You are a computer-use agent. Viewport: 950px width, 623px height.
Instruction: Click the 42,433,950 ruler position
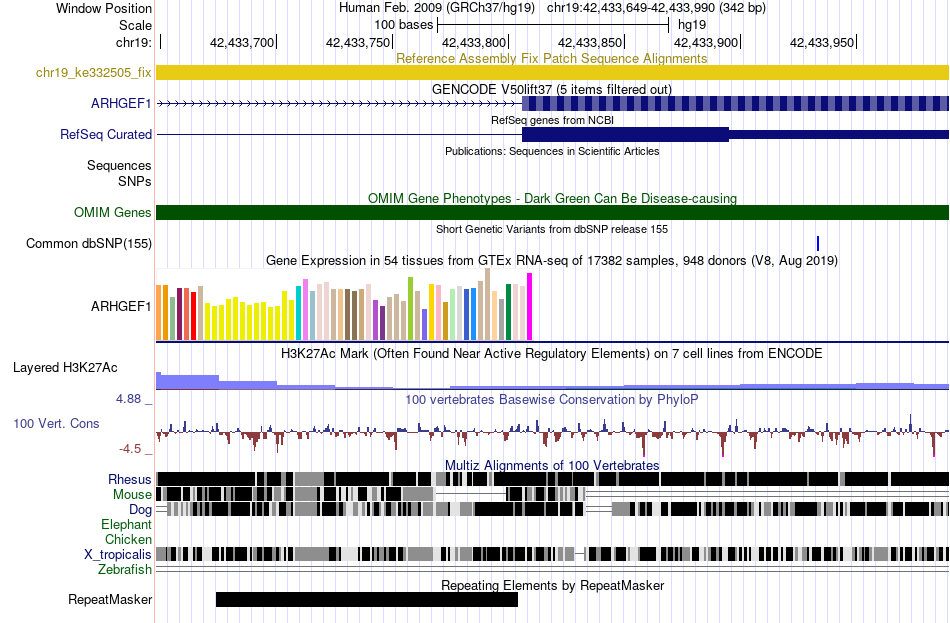(x=822, y=42)
